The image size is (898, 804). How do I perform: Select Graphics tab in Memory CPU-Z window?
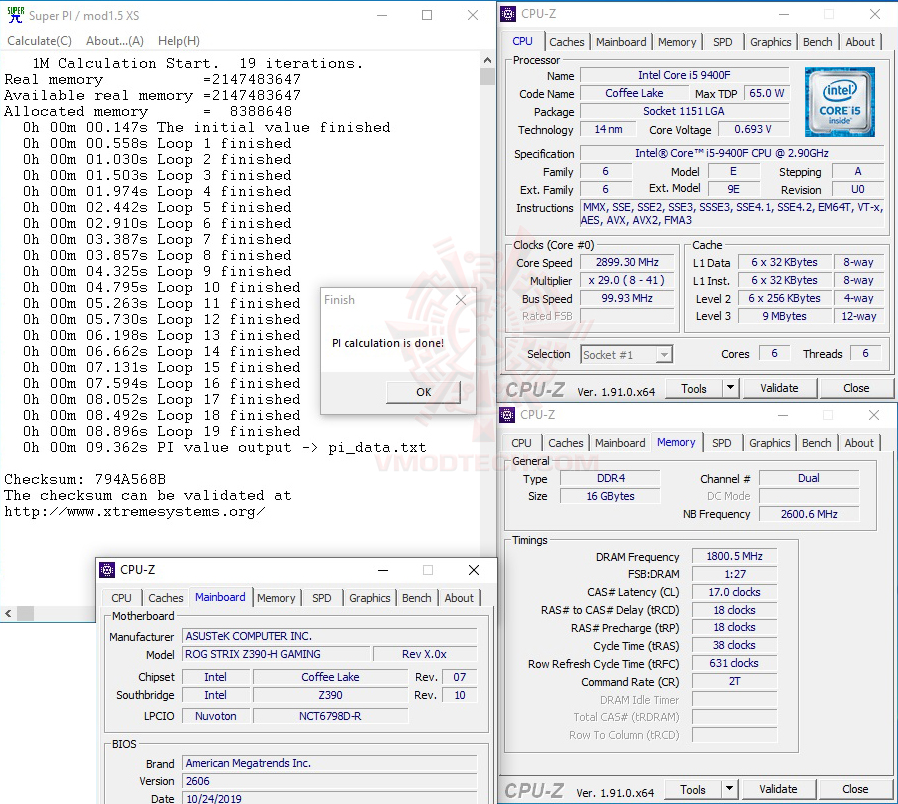click(x=769, y=443)
